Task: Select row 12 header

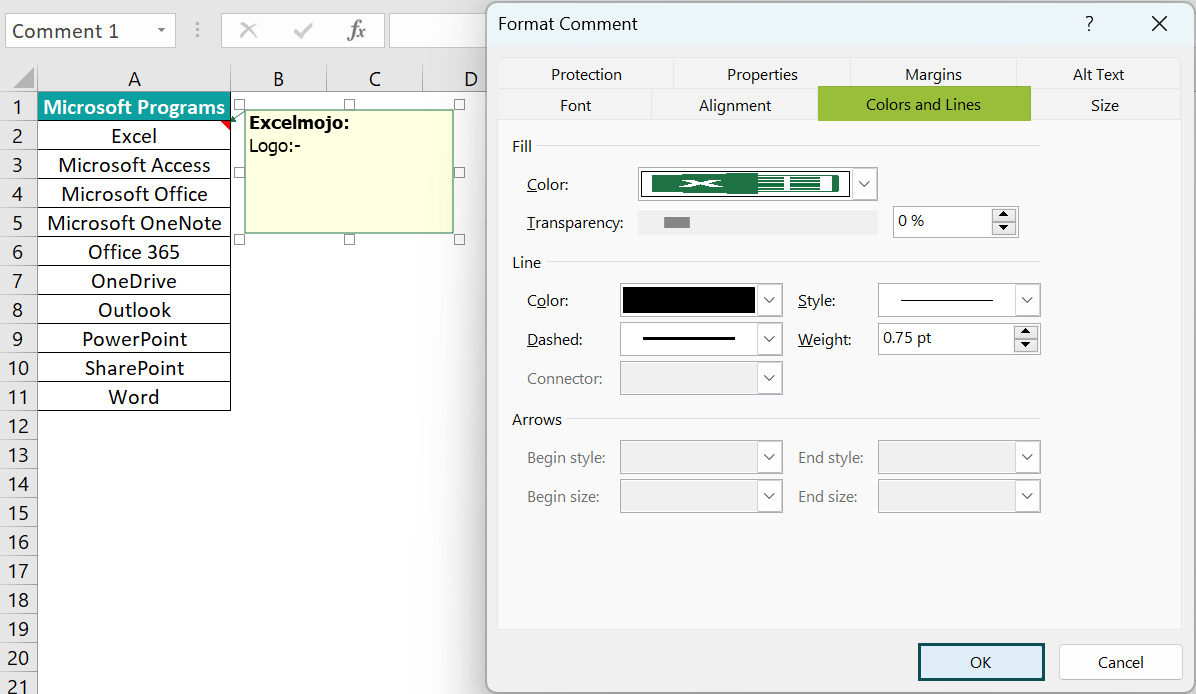Action: pos(18,426)
